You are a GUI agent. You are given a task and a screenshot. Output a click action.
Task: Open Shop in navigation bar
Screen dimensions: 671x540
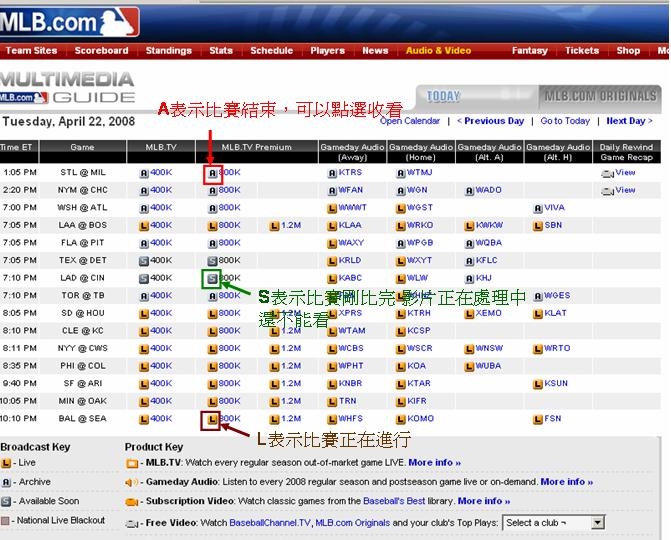628,50
